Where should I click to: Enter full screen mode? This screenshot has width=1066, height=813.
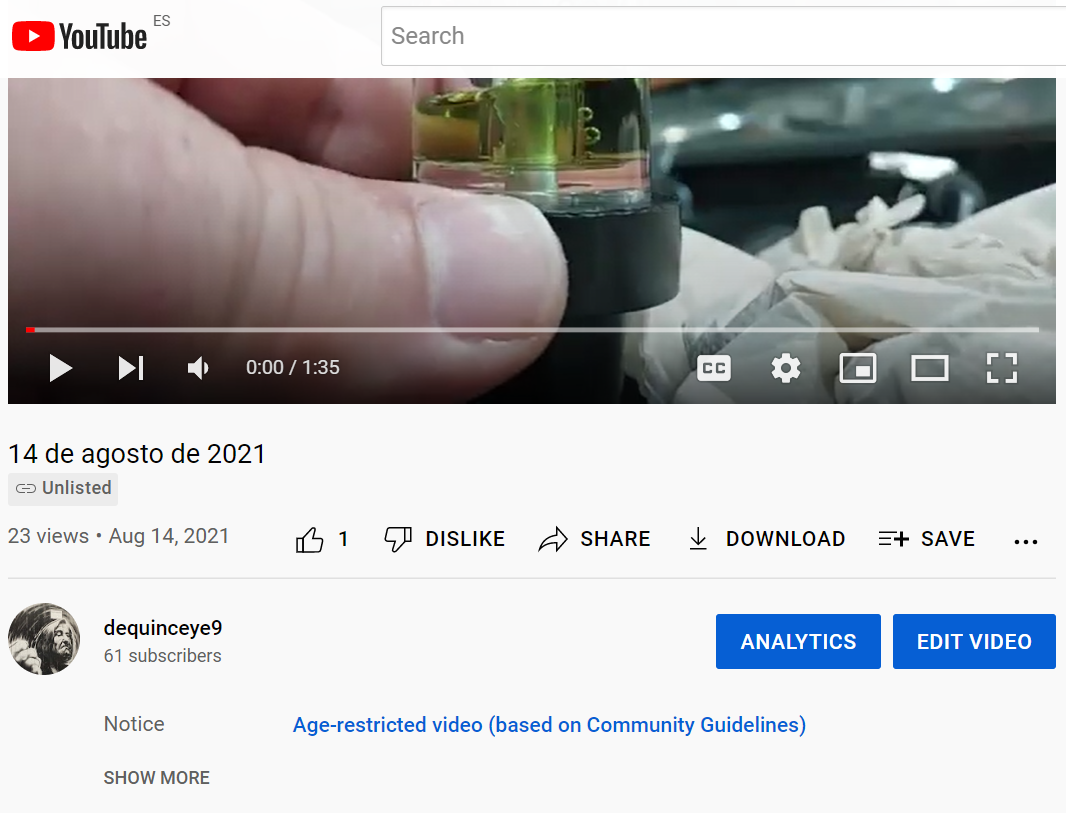tap(1001, 368)
